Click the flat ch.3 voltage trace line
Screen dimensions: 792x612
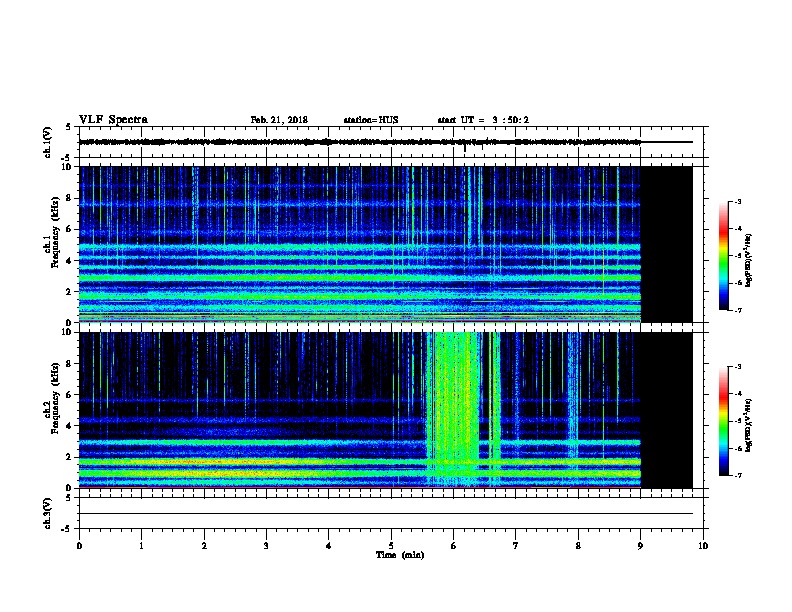click(386, 514)
